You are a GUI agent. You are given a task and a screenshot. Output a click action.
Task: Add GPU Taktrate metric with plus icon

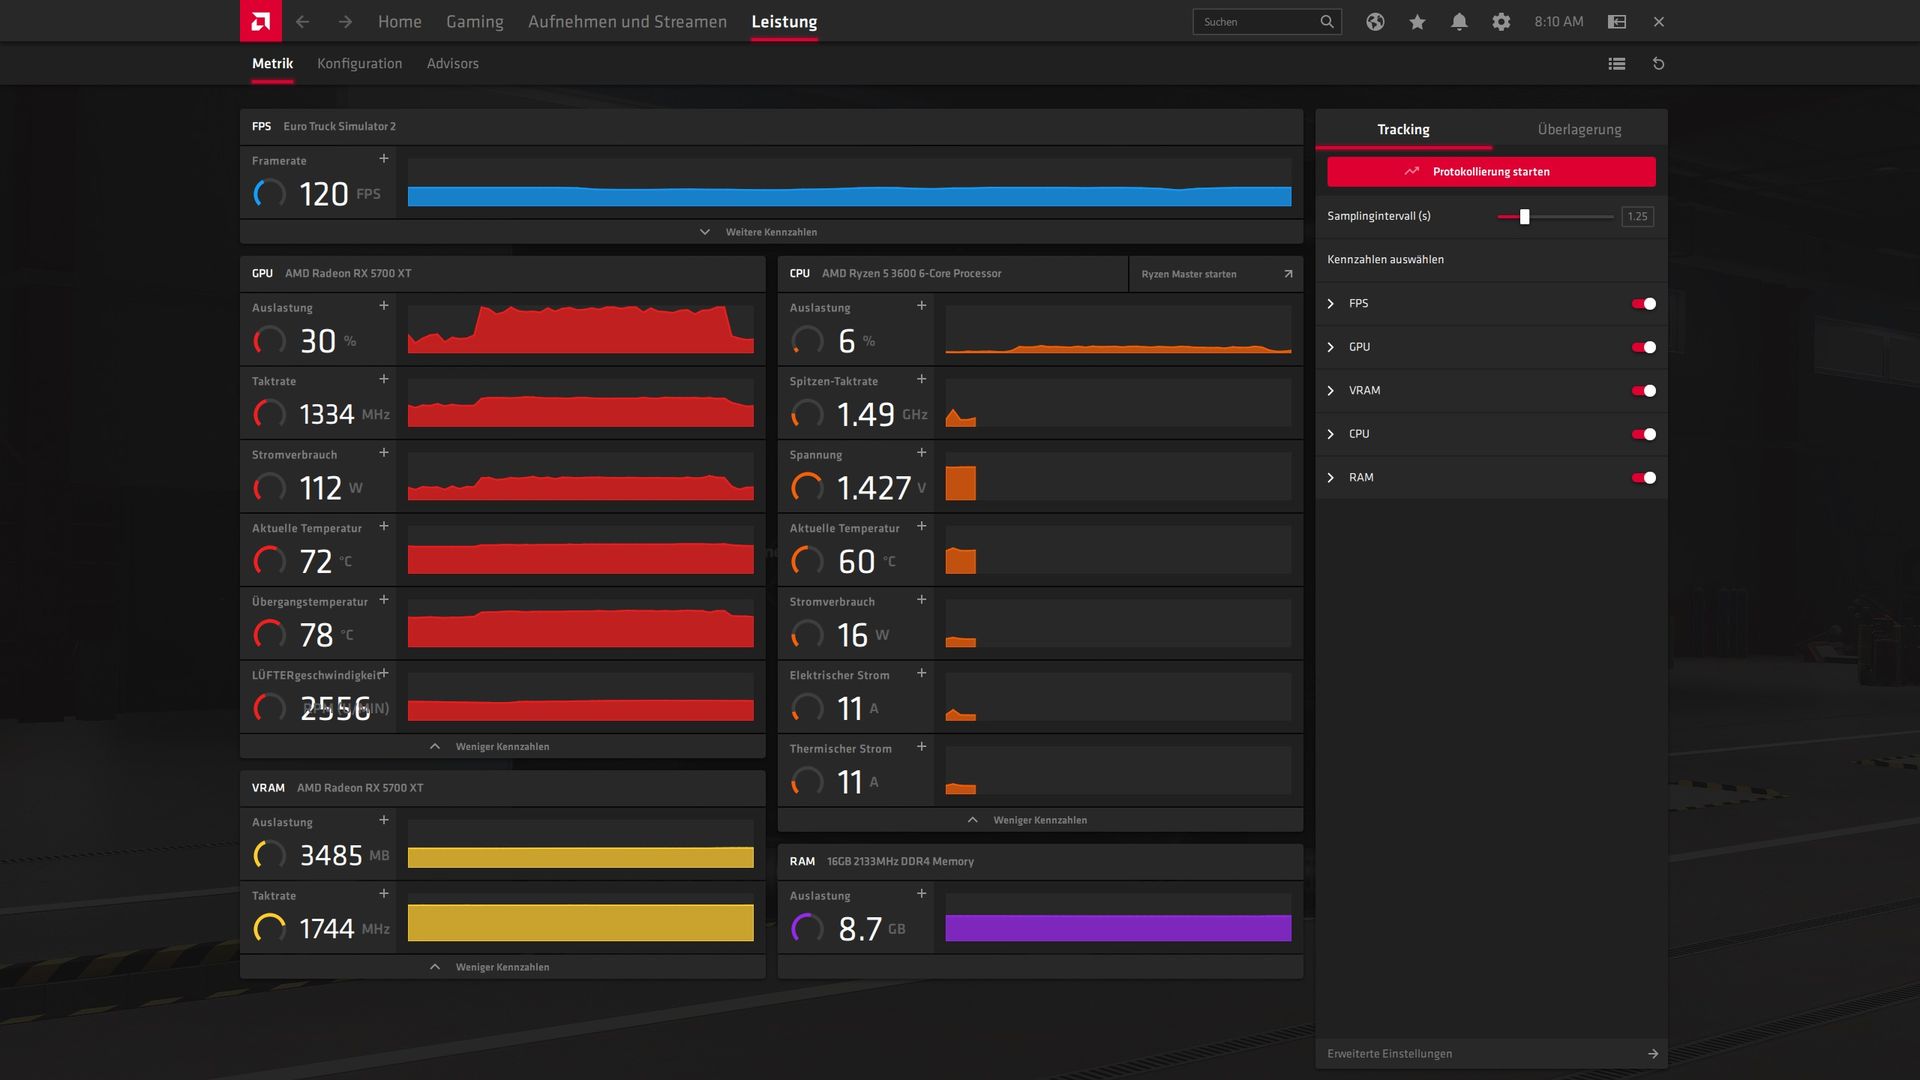pyautogui.click(x=384, y=379)
